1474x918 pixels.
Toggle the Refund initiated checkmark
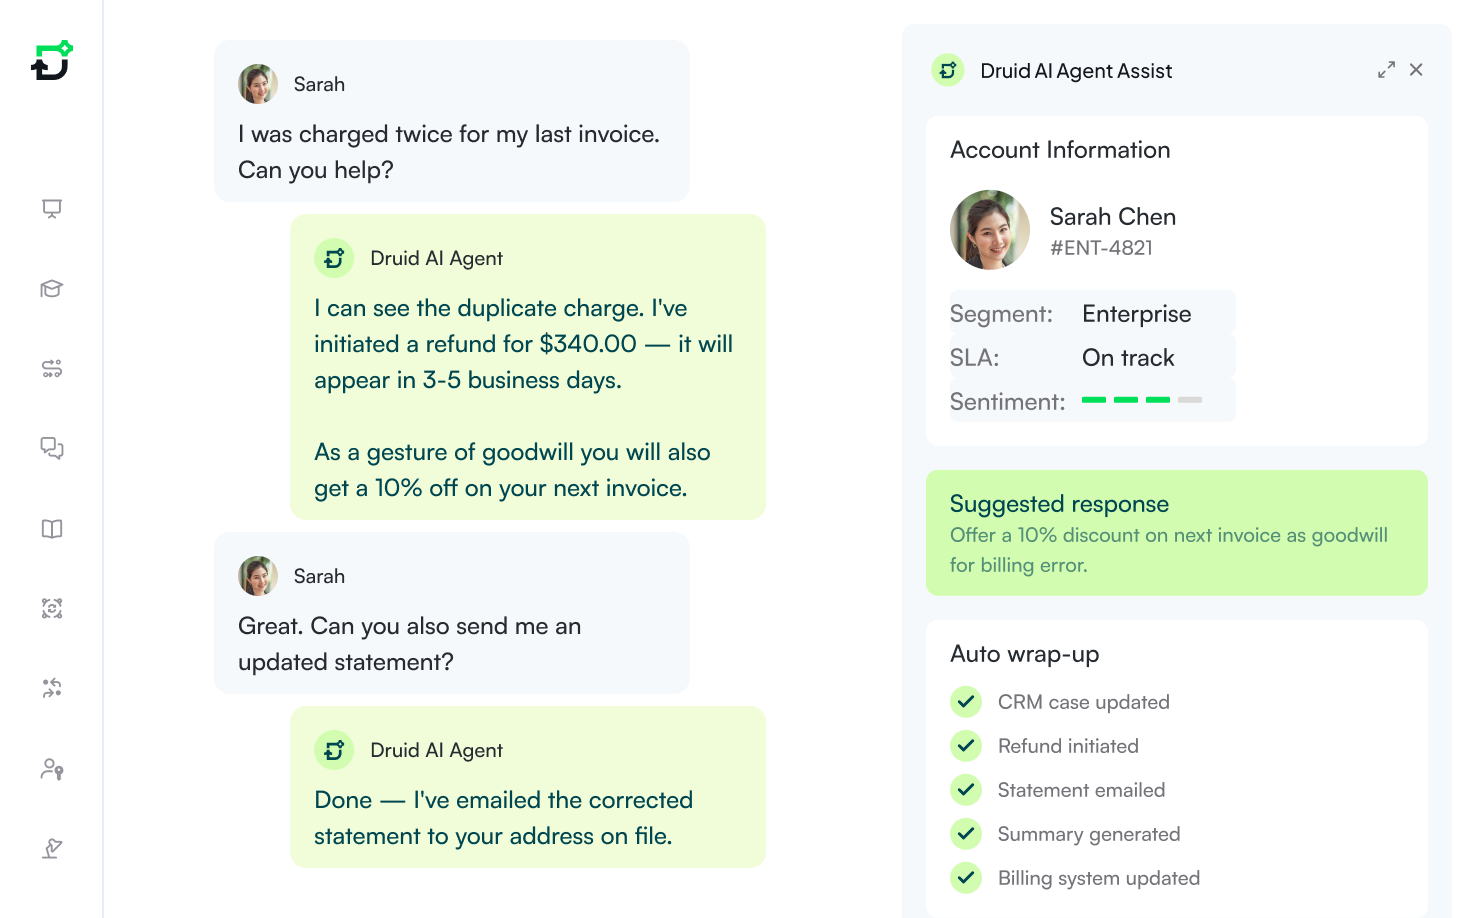pos(965,746)
